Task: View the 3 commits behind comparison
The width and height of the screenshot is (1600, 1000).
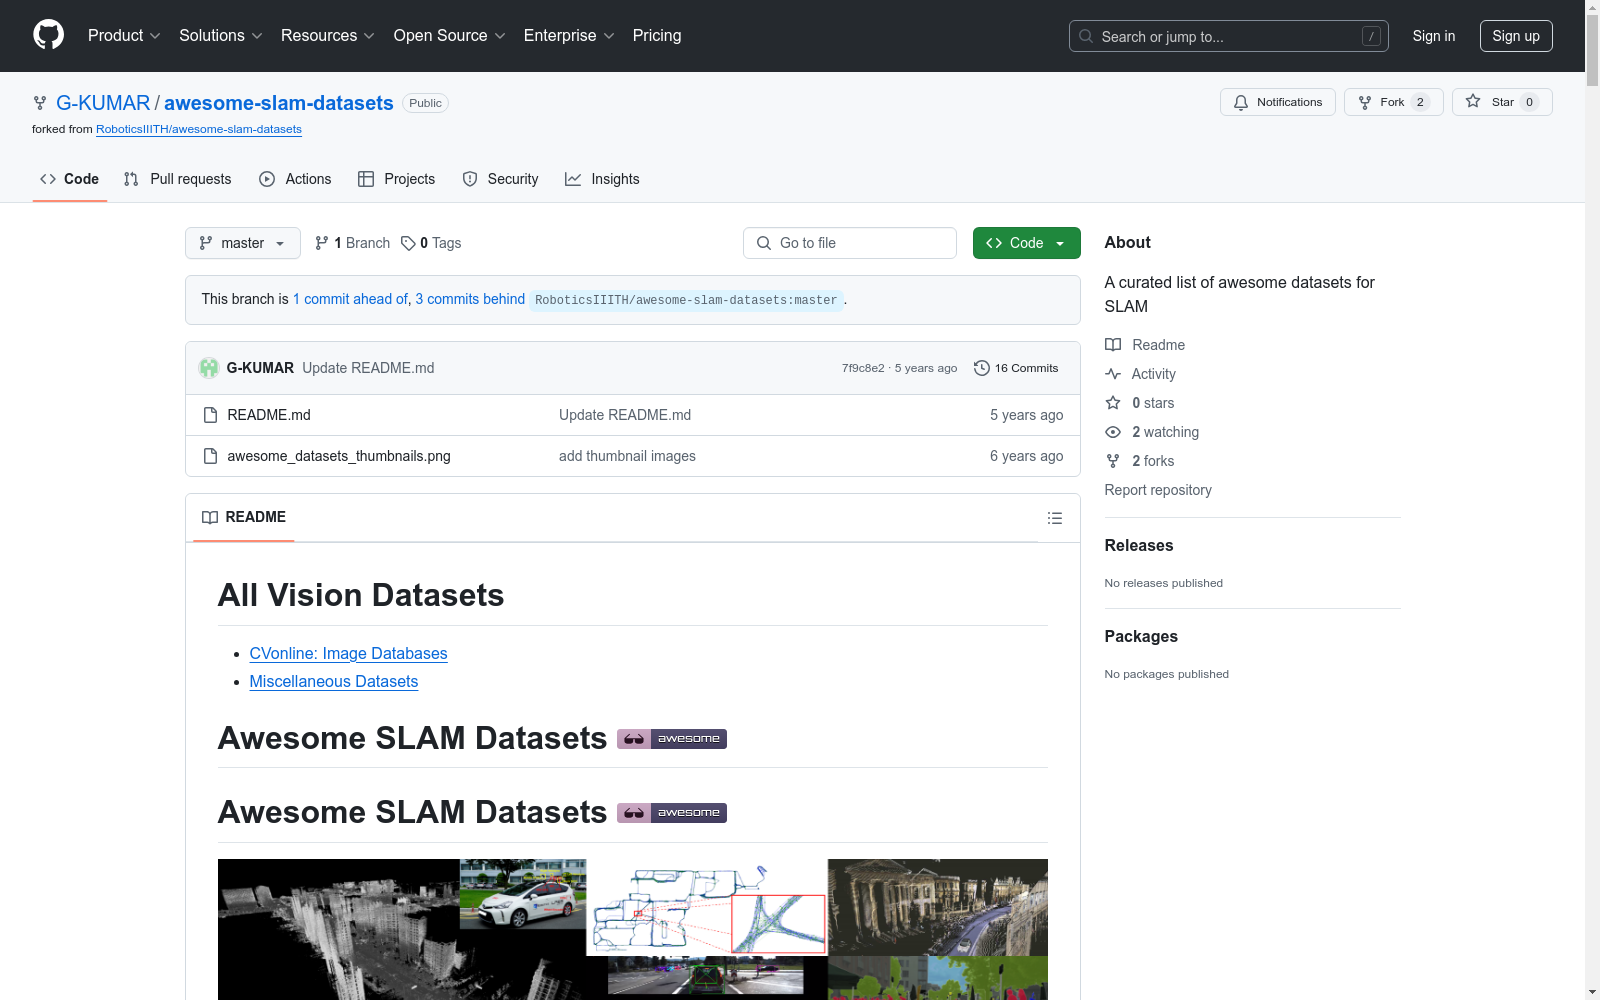Action: 470,299
